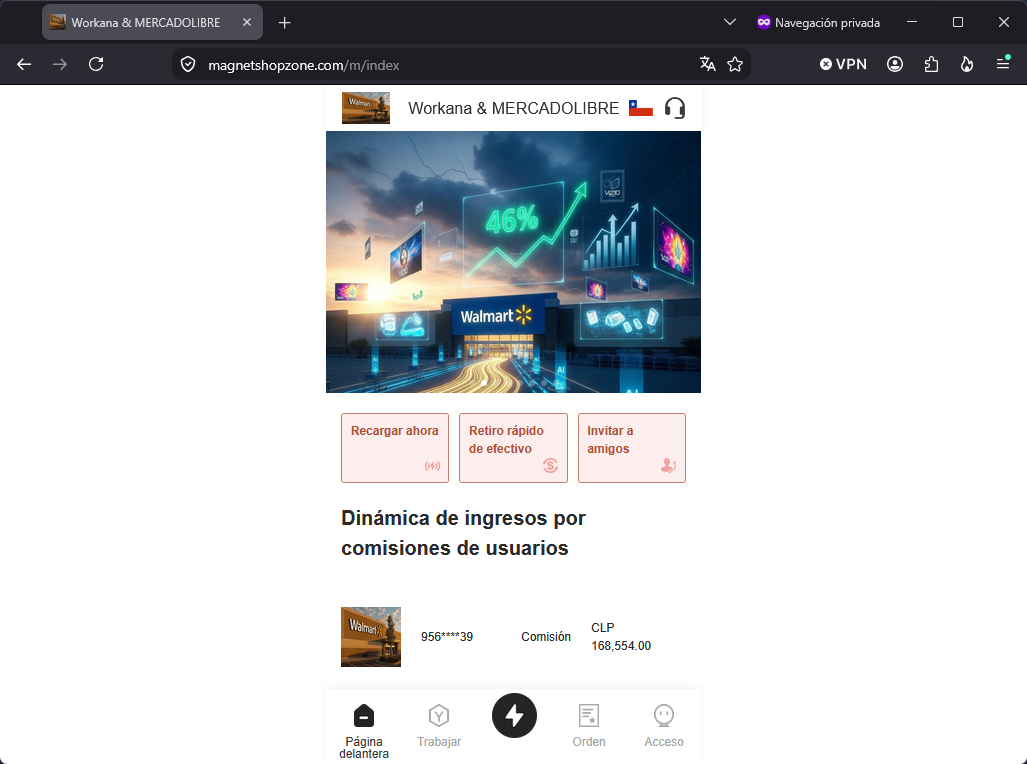
Task: Minimize the browser window
Action: point(912,22)
